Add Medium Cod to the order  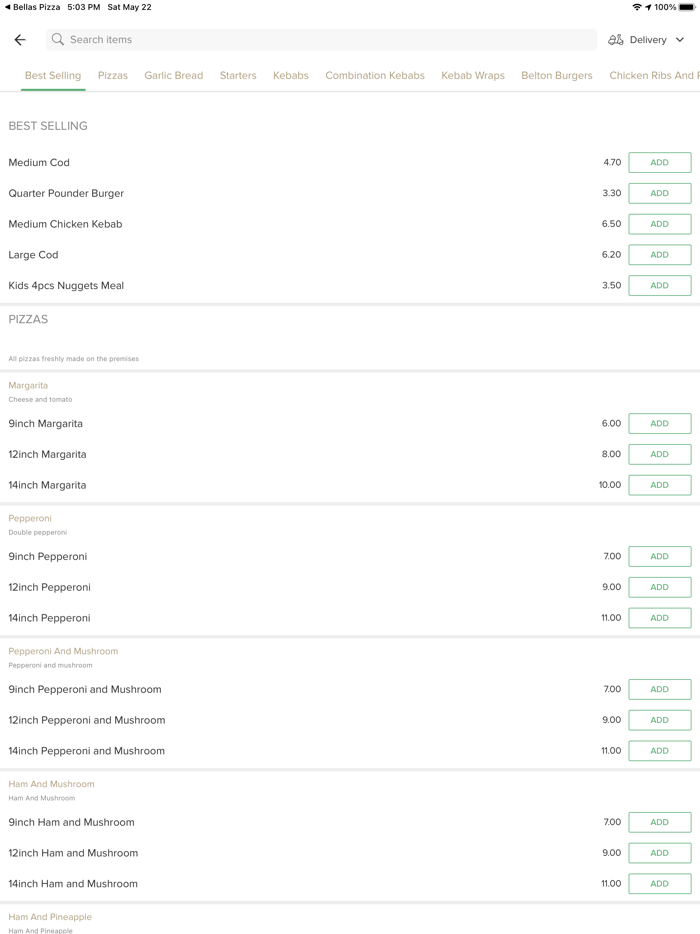point(659,162)
